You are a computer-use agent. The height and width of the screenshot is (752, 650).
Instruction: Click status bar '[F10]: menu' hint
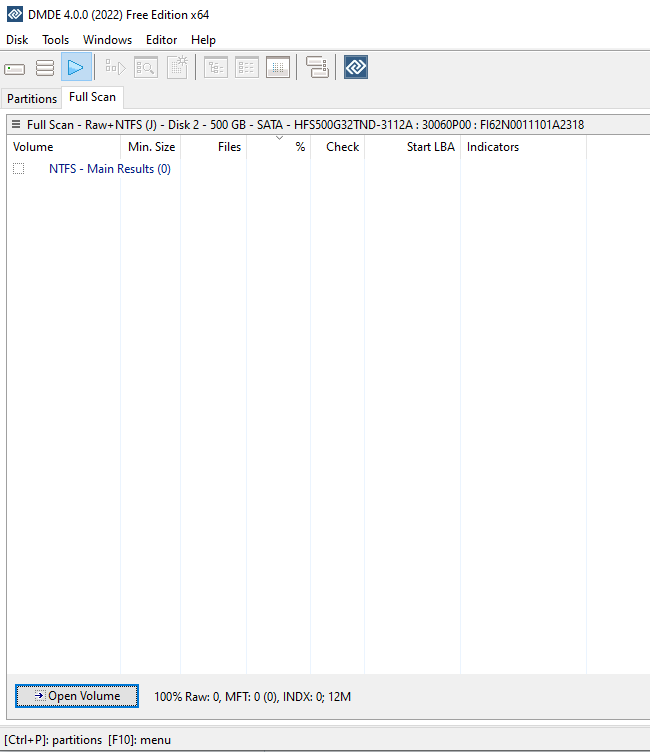140,740
